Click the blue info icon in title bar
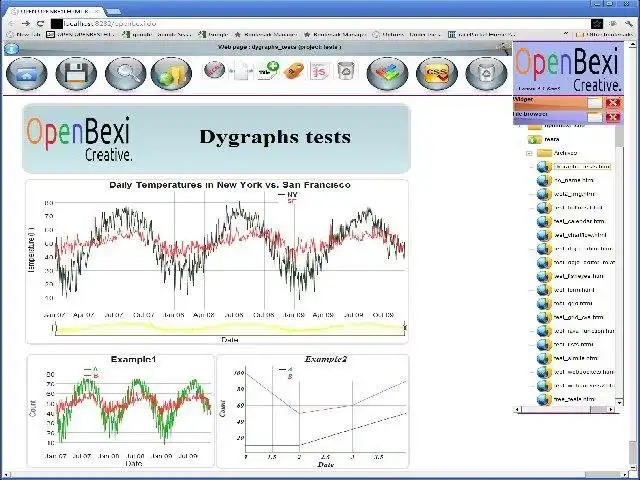Viewport: 640px width, 480px height. click(12, 49)
